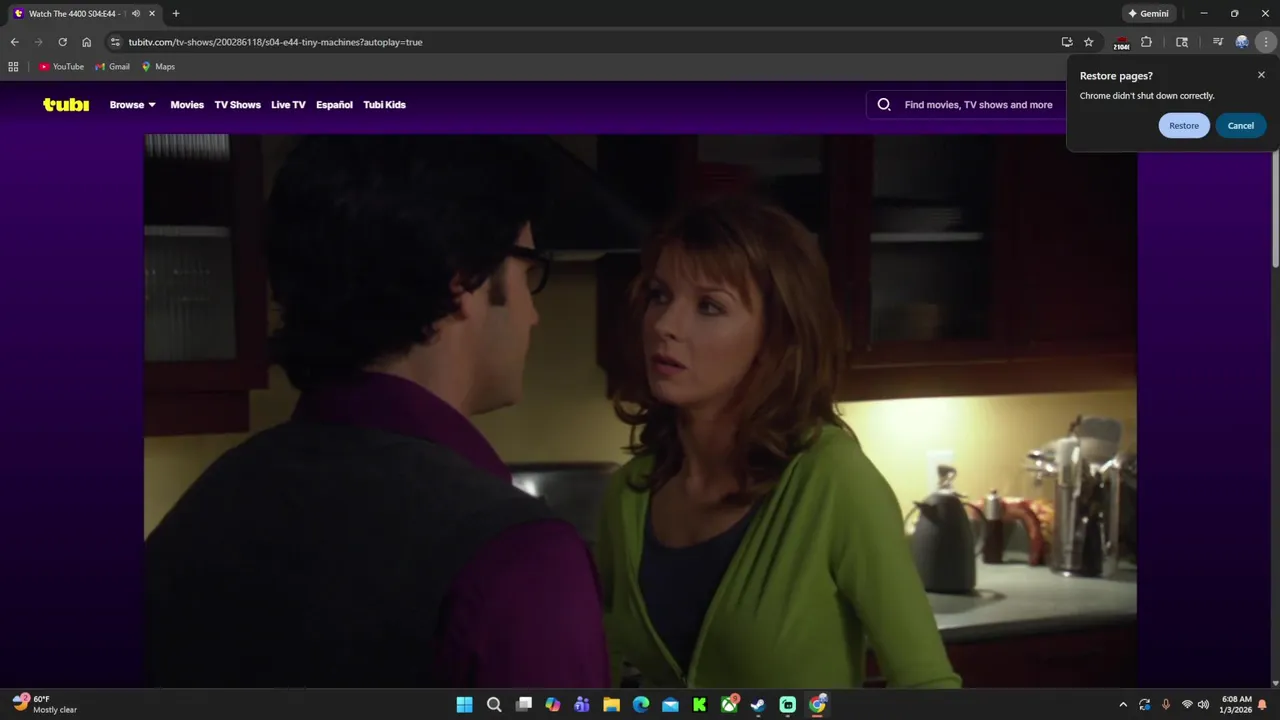Go to the TV Shows section
Image resolution: width=1280 pixels, height=720 pixels.
coord(237,105)
